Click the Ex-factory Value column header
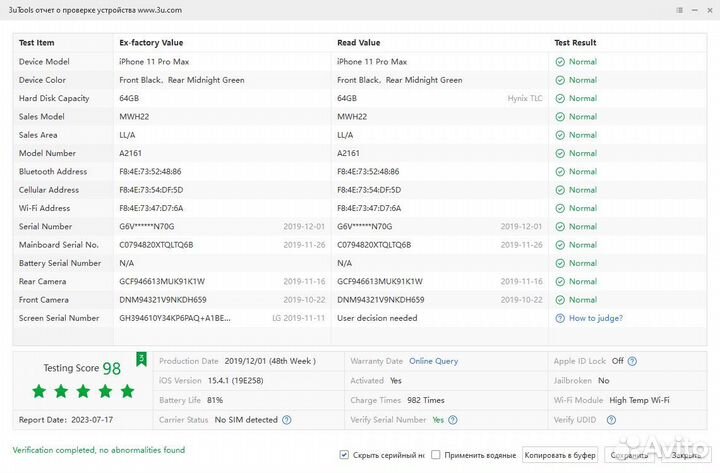Screen dimensions: 720x473 (x=151, y=43)
